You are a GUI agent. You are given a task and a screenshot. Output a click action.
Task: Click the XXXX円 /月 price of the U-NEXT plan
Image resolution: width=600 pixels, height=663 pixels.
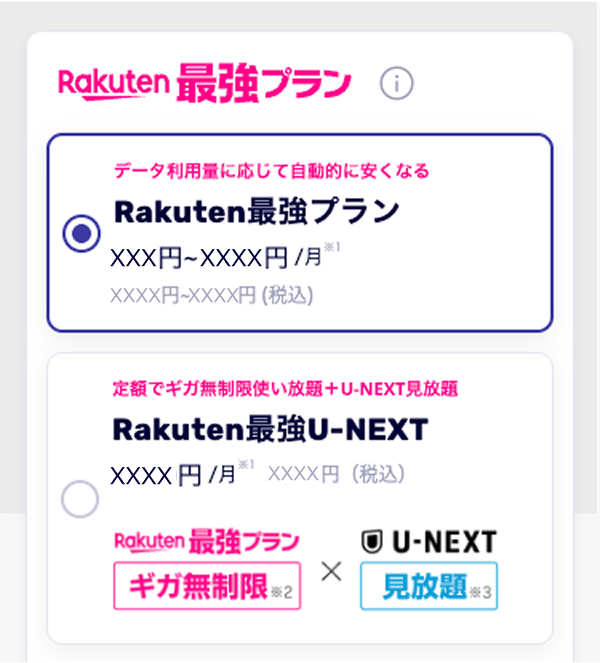tap(172, 473)
